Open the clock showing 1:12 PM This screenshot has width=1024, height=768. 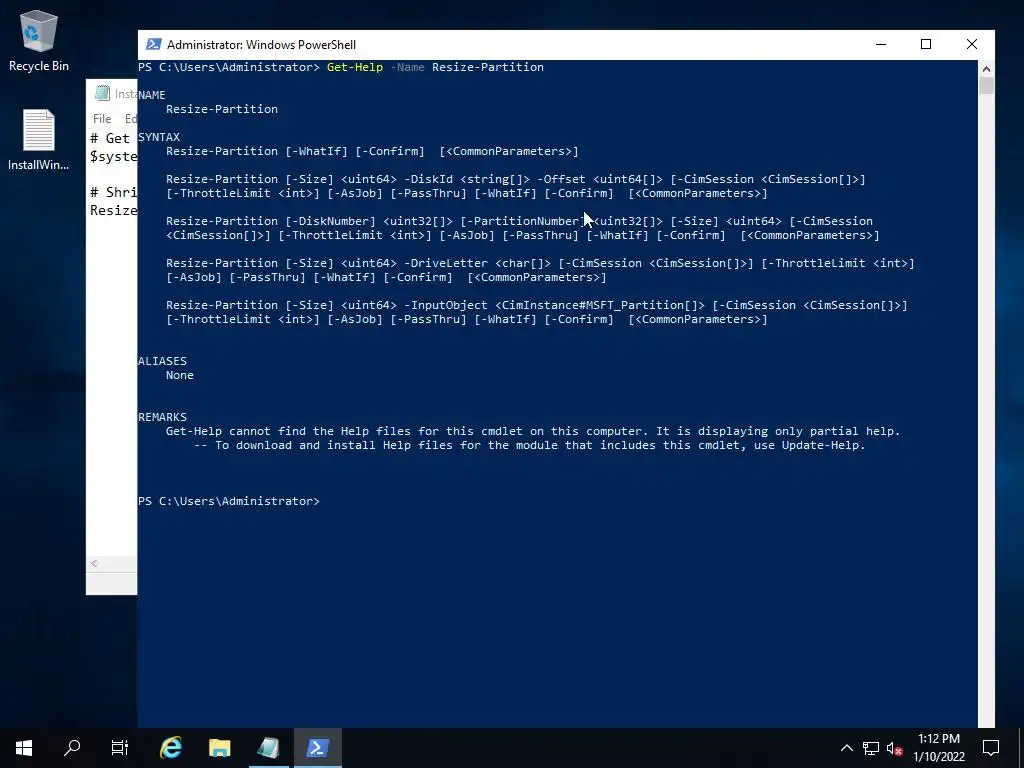[x=938, y=739]
